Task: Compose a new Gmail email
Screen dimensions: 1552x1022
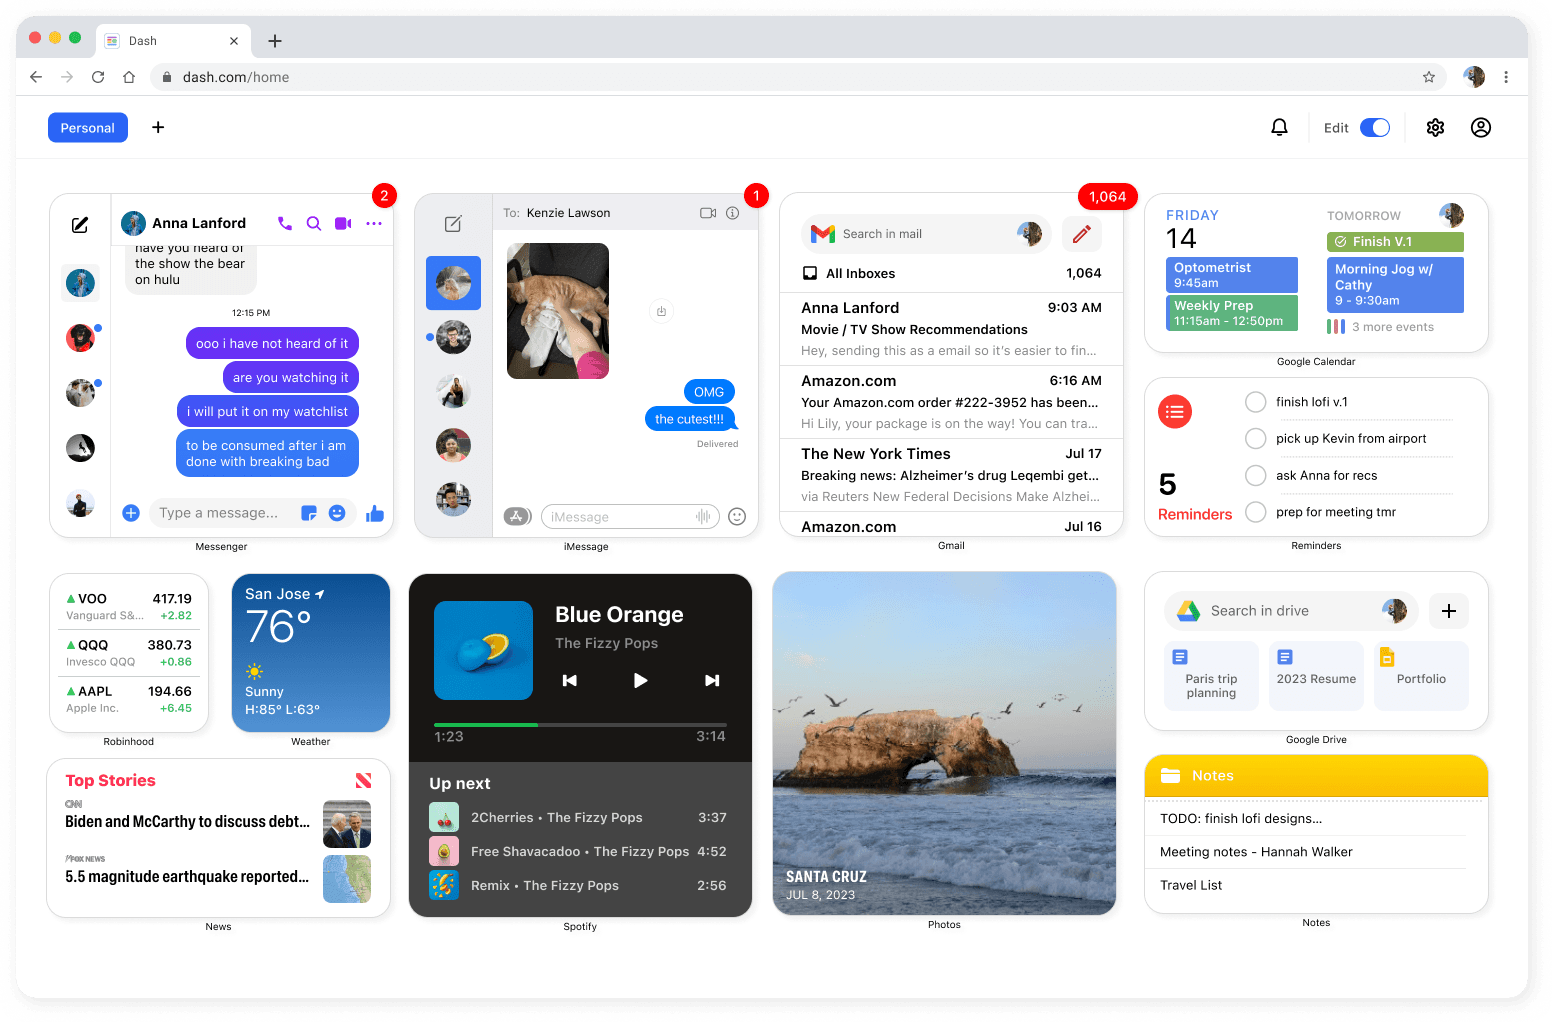Action: [1082, 234]
